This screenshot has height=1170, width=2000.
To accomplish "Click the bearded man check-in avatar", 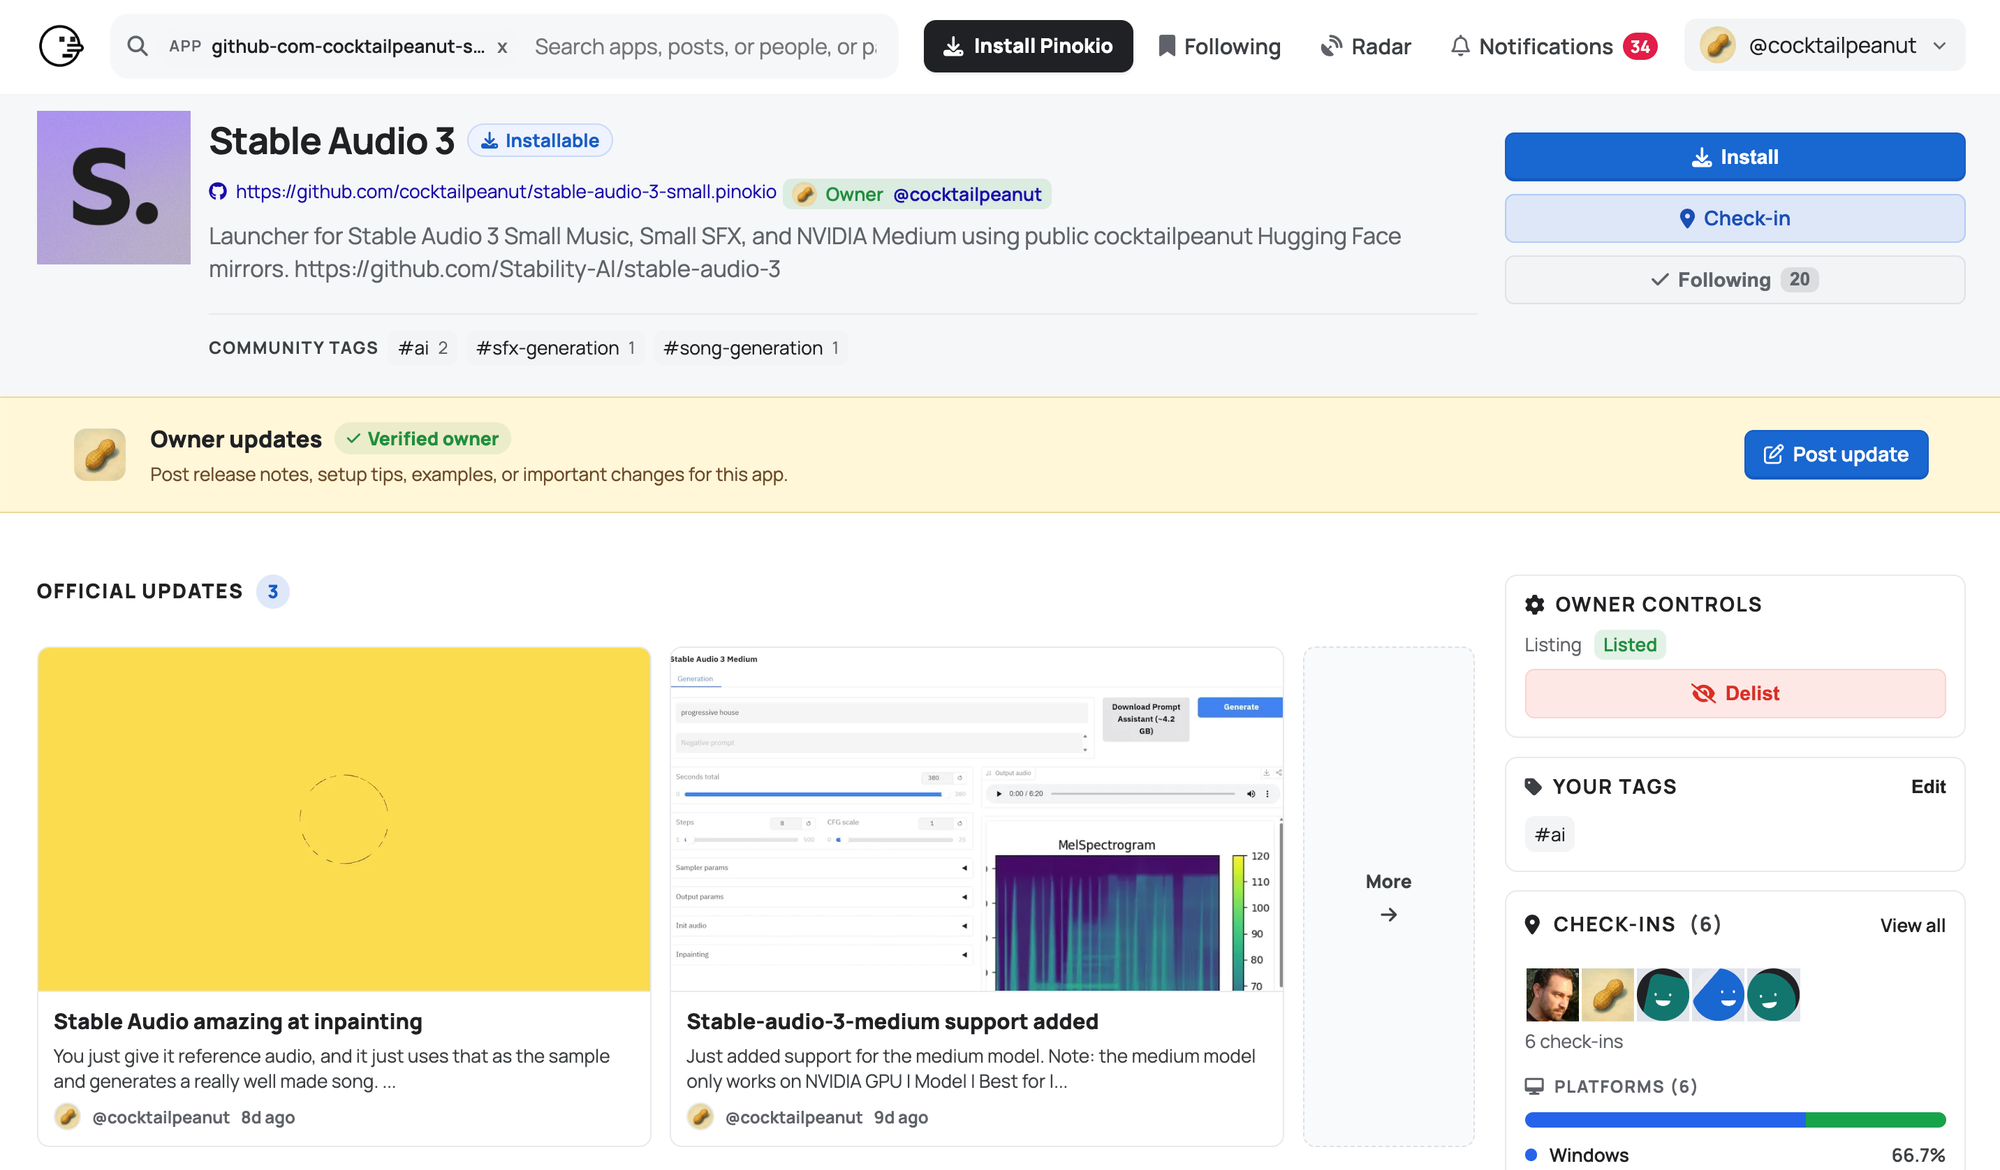I will click(1552, 995).
